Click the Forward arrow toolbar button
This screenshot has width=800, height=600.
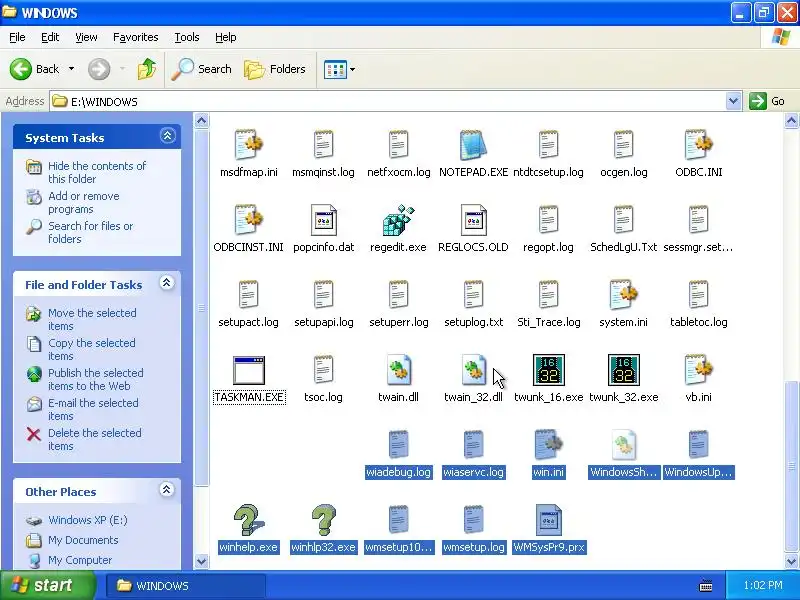pyautogui.click(x=99, y=69)
